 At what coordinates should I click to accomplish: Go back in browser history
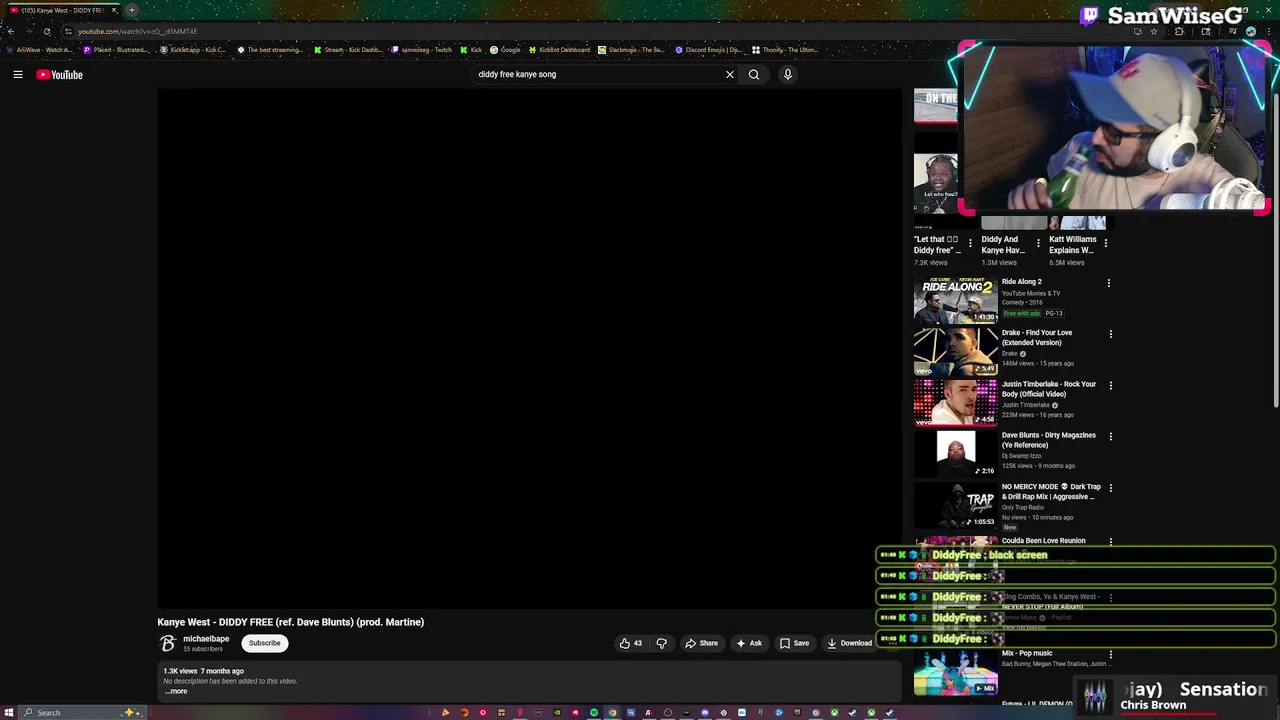tap(10, 31)
